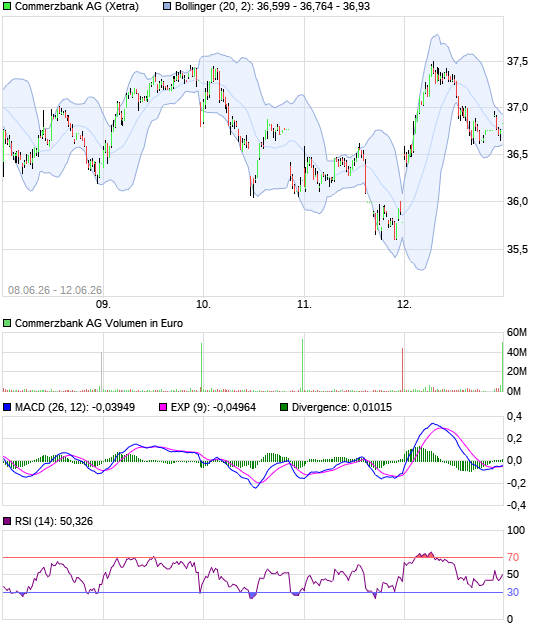The height and width of the screenshot is (629, 545).
Task: Click the gray volume spike at day 09 open
Action: [101, 372]
